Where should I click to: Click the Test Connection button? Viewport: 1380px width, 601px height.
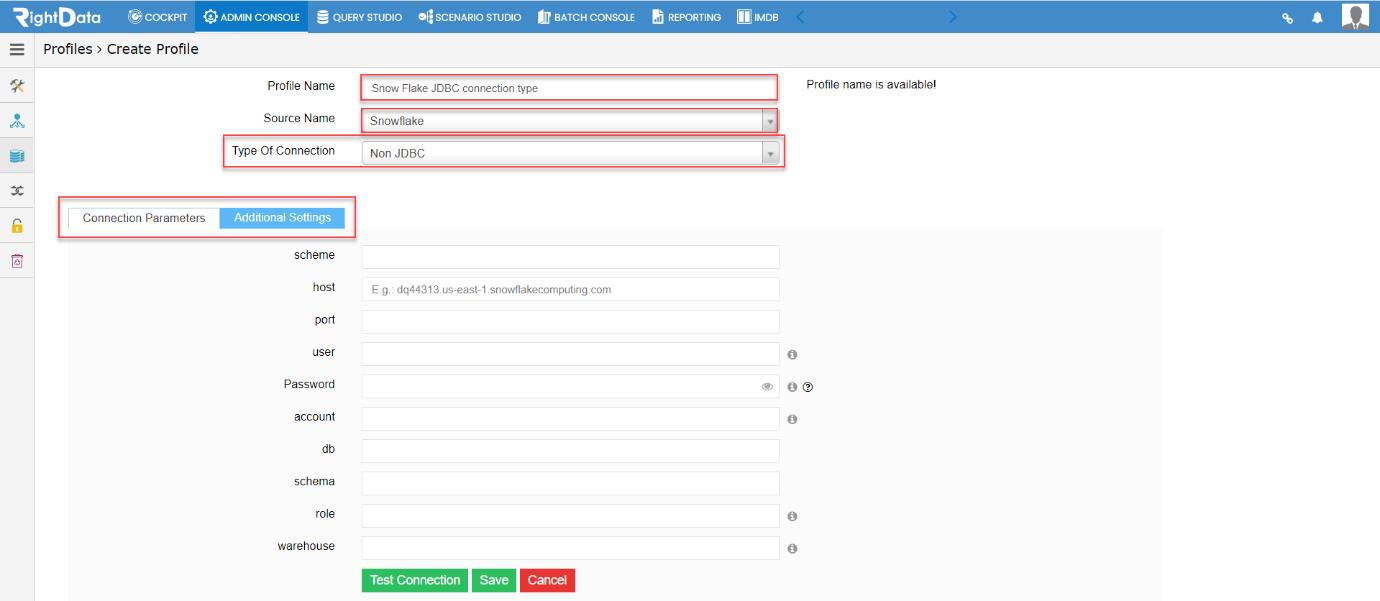pos(413,580)
